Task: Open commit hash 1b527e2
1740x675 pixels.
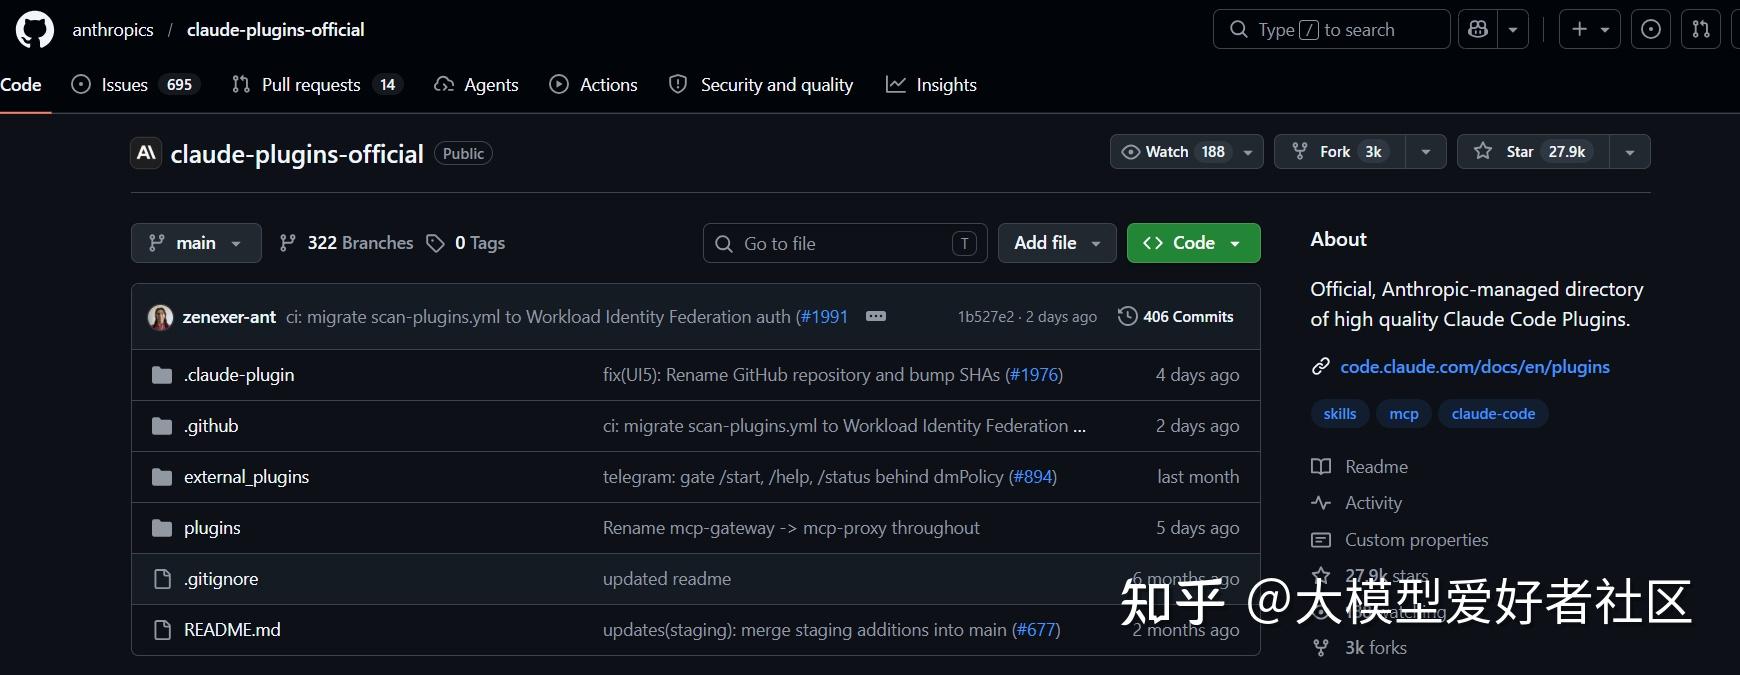Action: pos(986,317)
